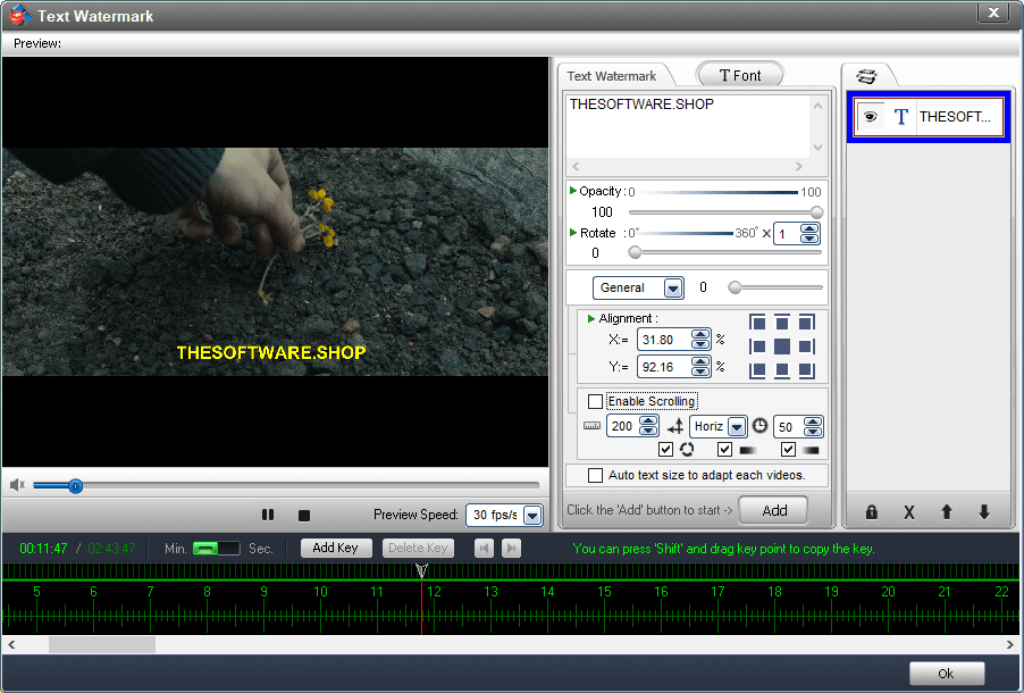This screenshot has height=693, width=1024.
Task: Click the Delete Key button
Action: pos(417,548)
